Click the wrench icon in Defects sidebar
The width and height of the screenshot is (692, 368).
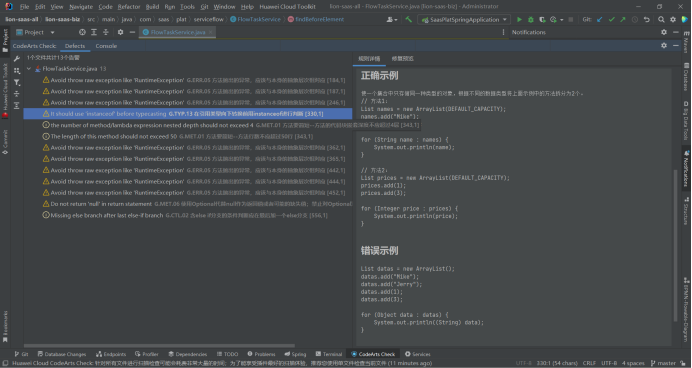[x=17, y=59]
